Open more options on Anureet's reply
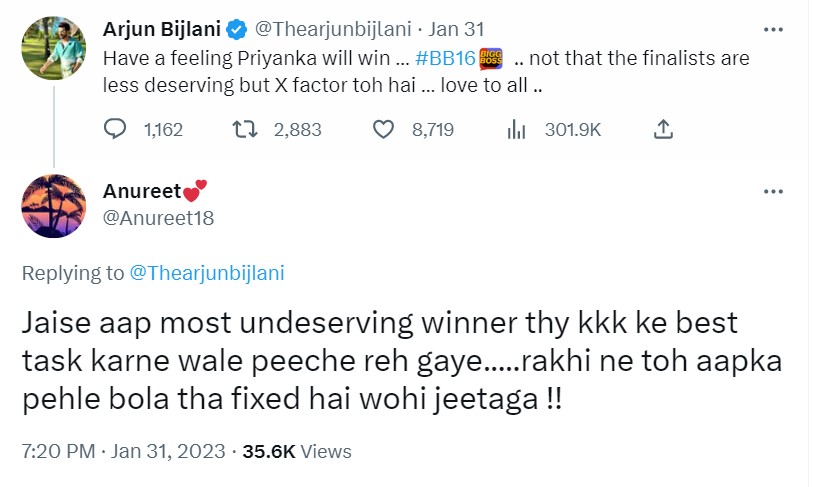814x487 pixels. click(x=773, y=191)
